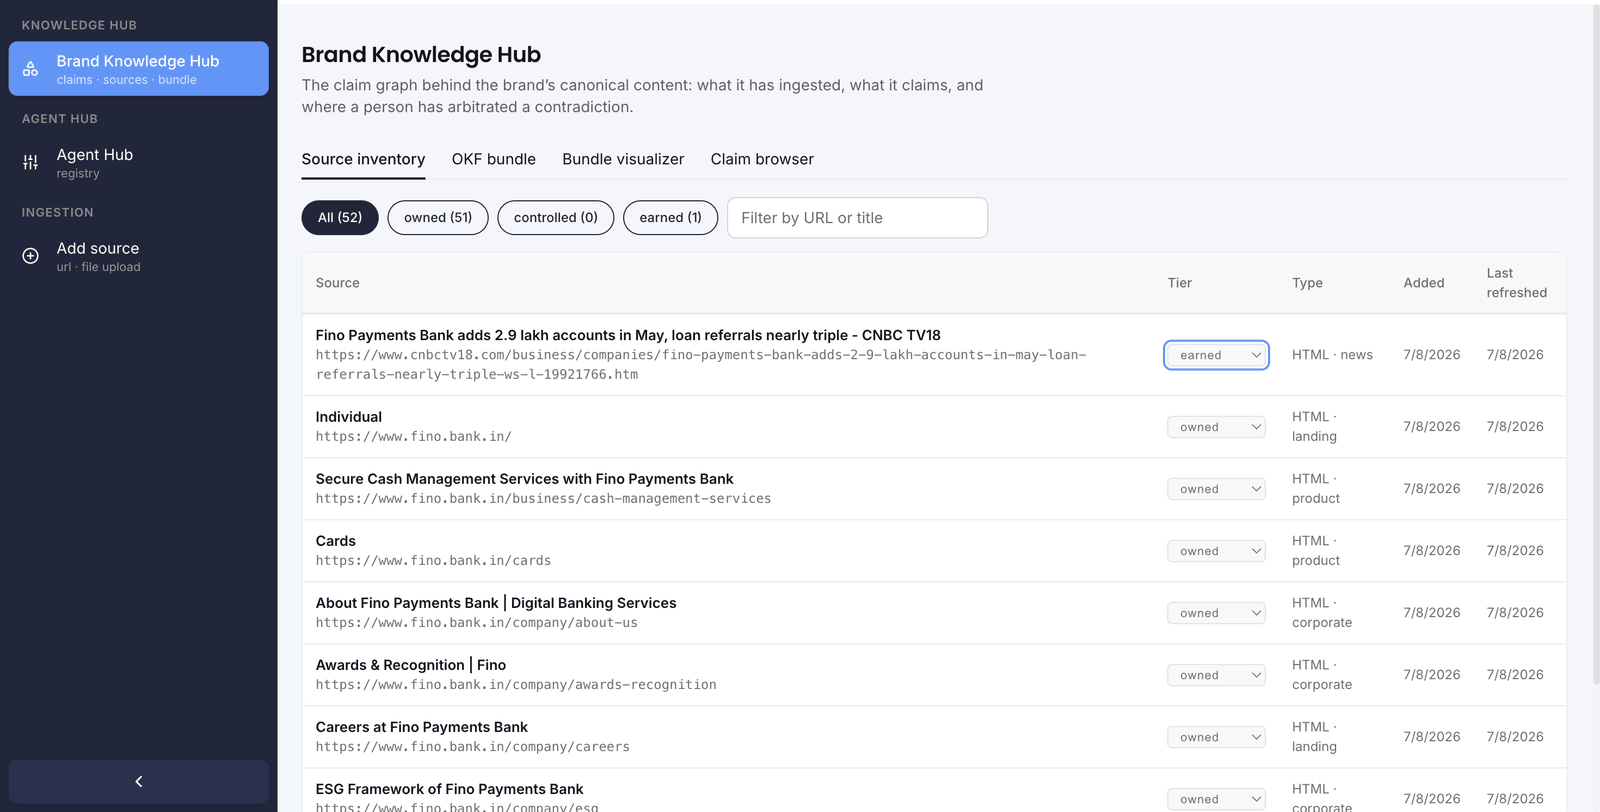1600x812 pixels.
Task: Click the Cards source title
Action: click(336, 541)
